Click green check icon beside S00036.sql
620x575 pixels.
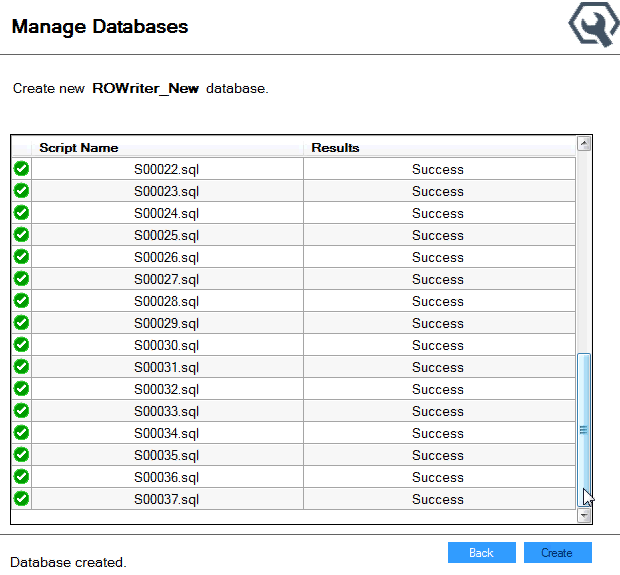tap(21, 477)
